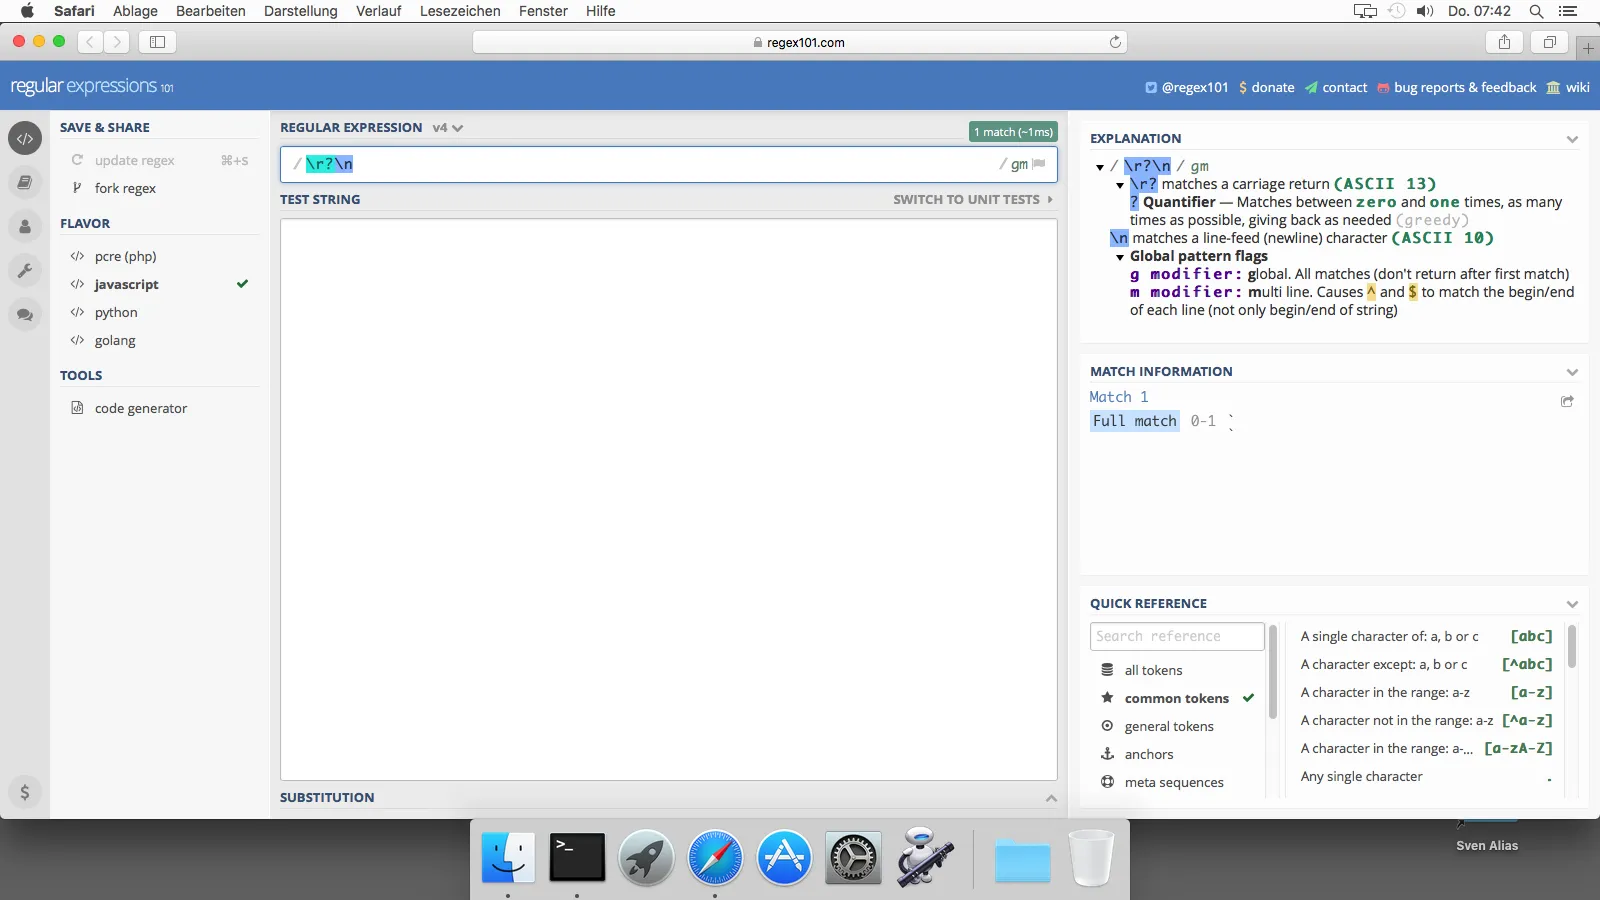Open Finder from the Dock
Viewport: 1600px width, 900px height.
tap(508, 857)
